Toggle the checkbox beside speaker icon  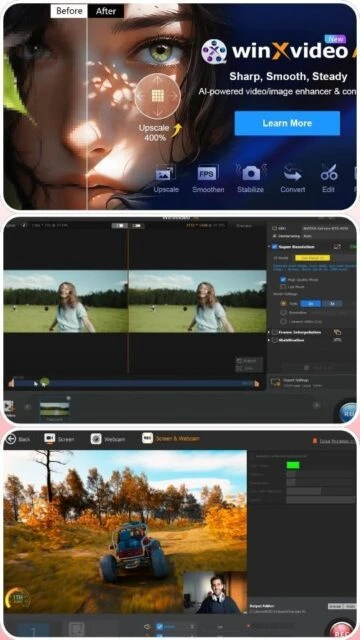pyautogui.click(x=160, y=627)
